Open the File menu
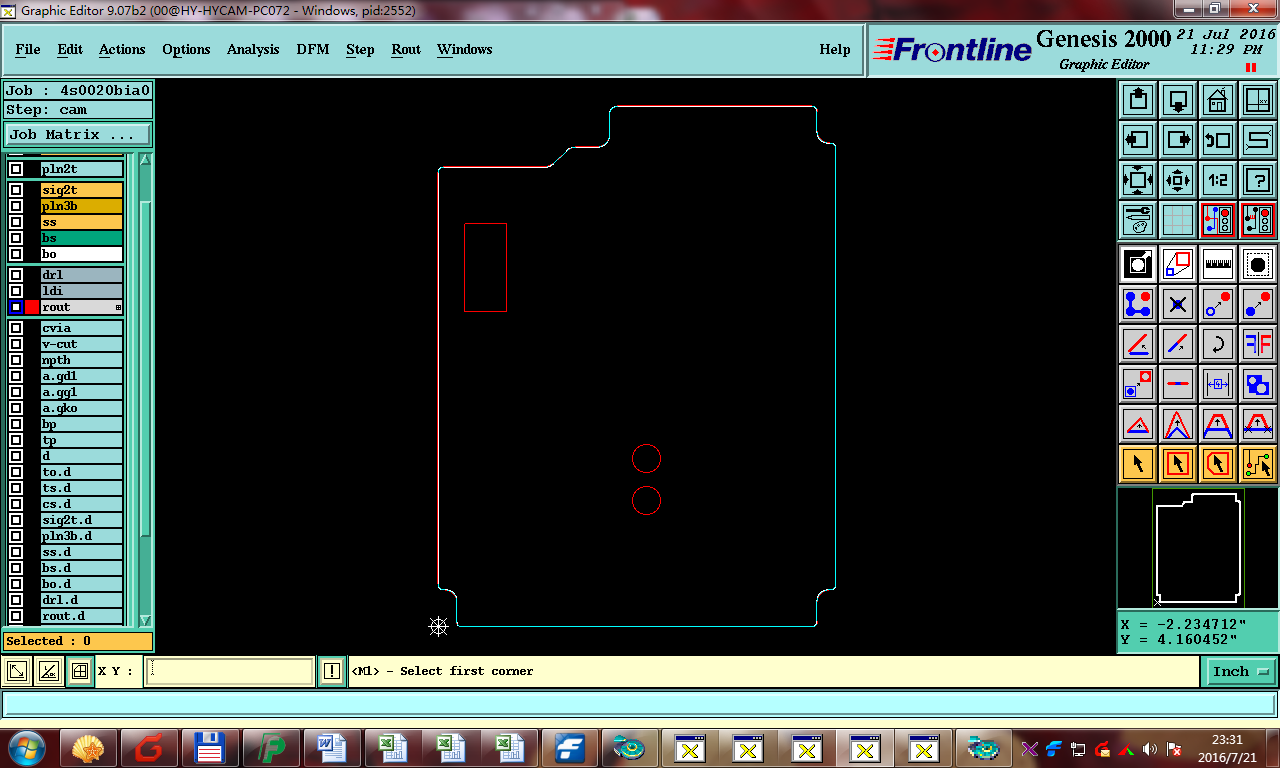The width and height of the screenshot is (1280, 768). point(28,49)
